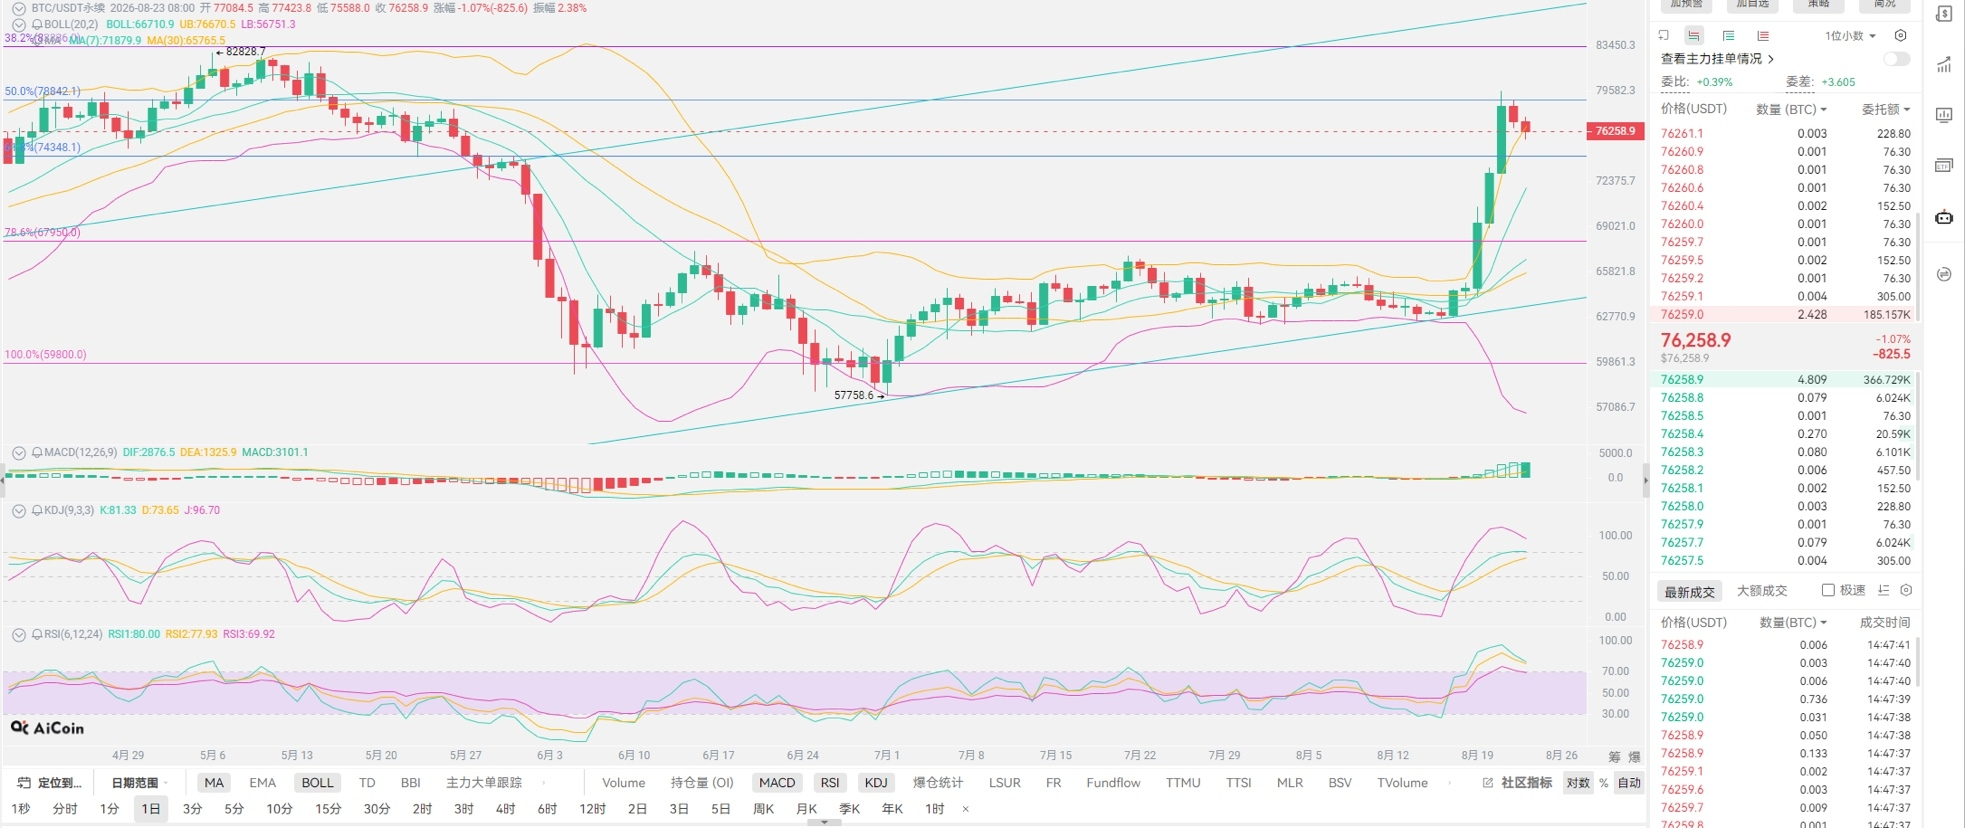Screen dimensions: 1965x828
Task: Click the 筹 chip distribution icon
Action: [x=1614, y=757]
